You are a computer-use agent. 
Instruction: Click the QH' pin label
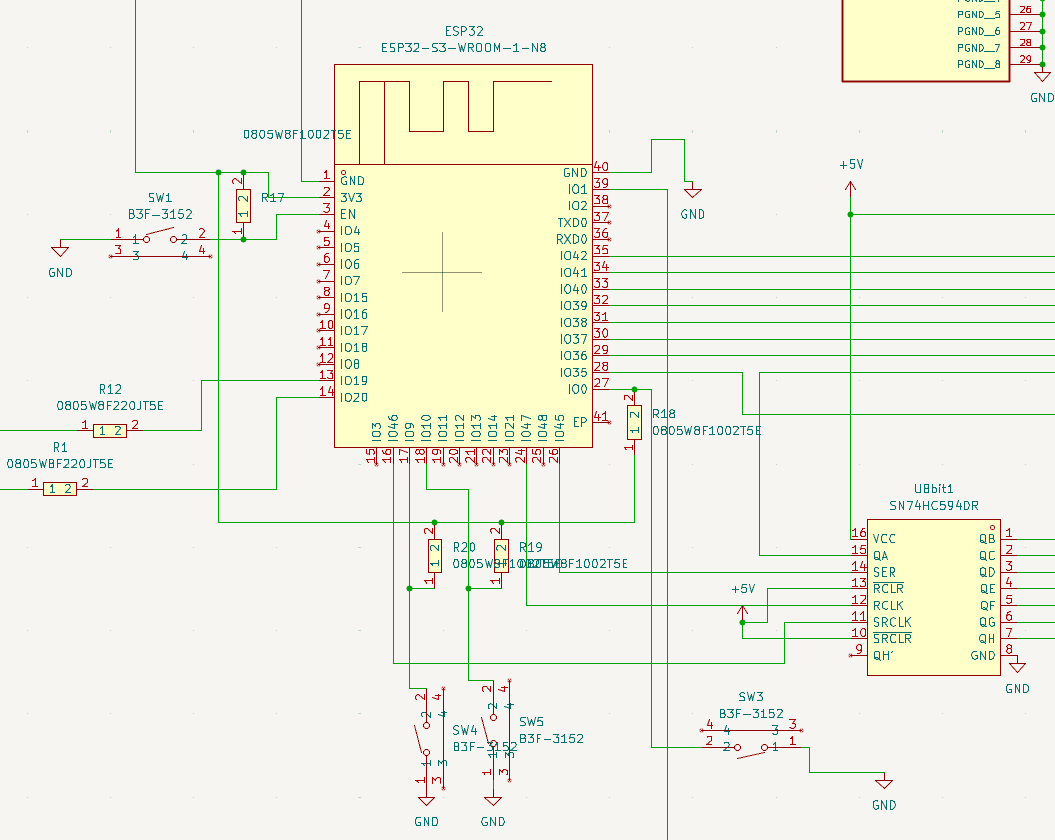883,655
